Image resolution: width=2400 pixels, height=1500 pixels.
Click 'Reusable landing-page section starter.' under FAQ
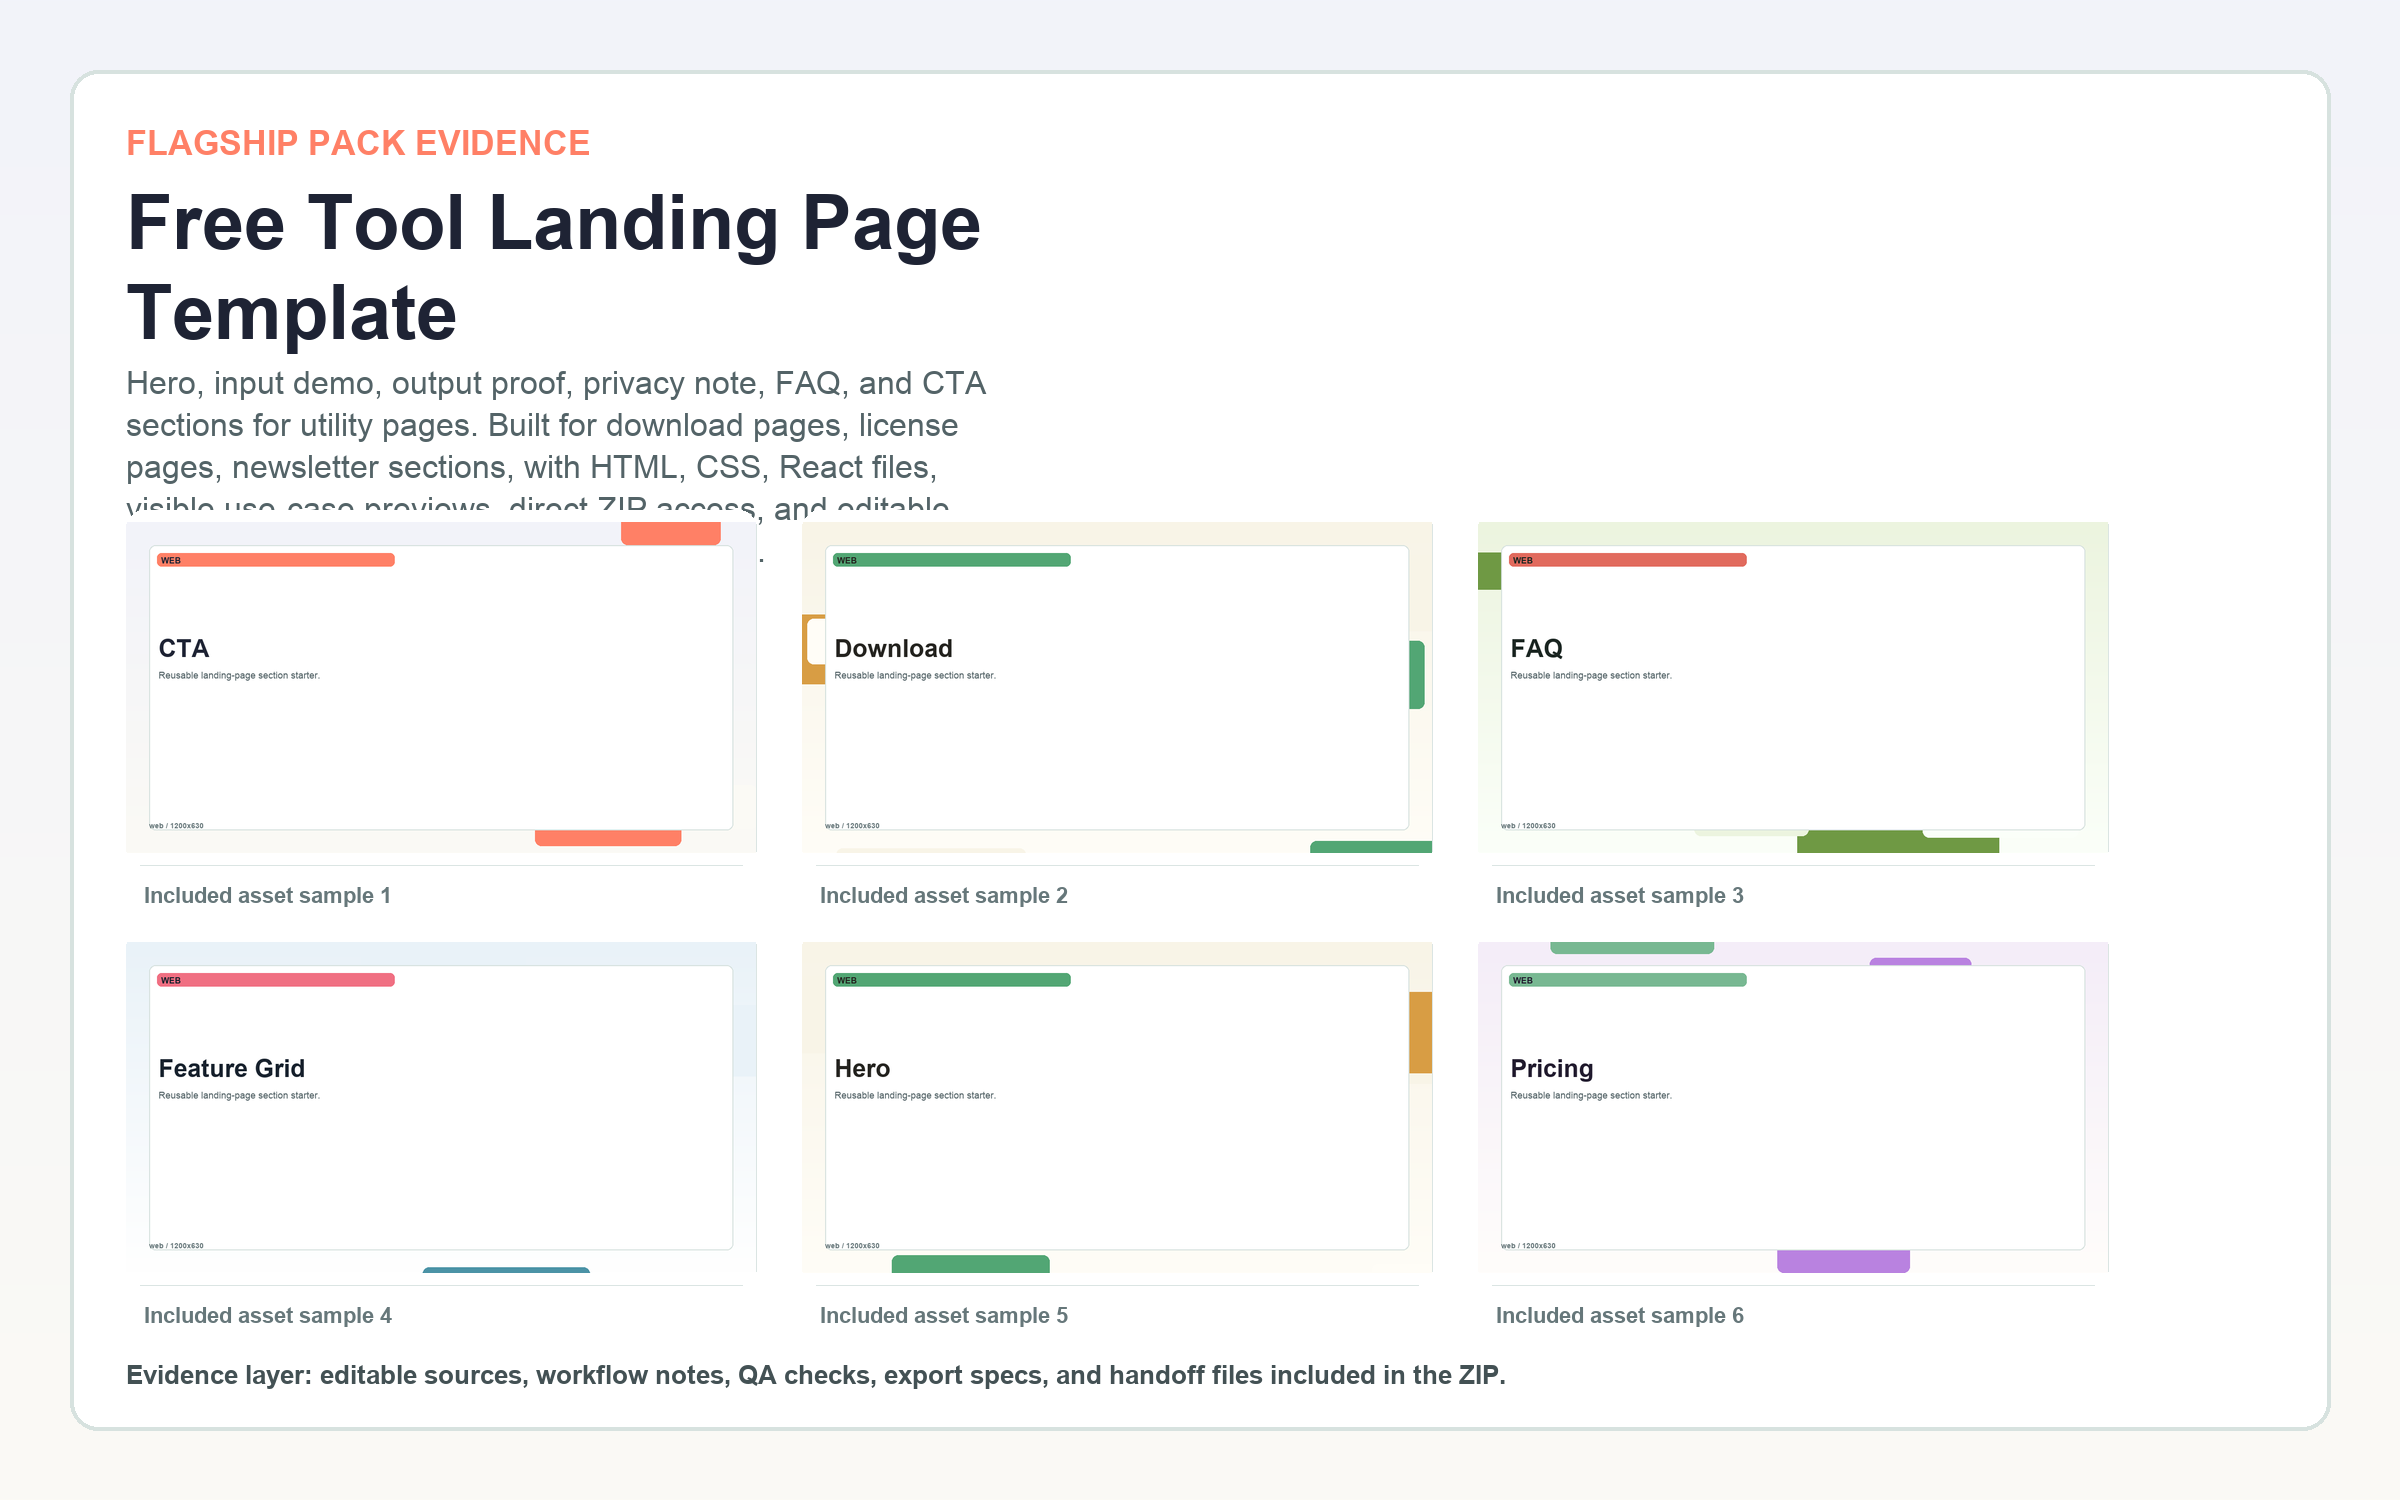pos(1591,675)
